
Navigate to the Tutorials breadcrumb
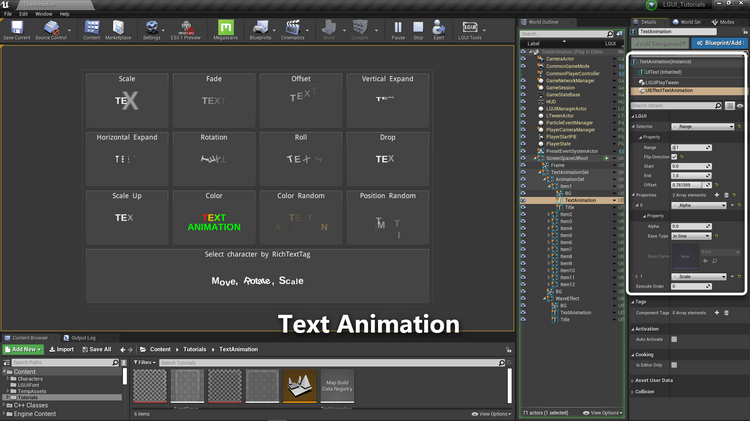coord(195,350)
